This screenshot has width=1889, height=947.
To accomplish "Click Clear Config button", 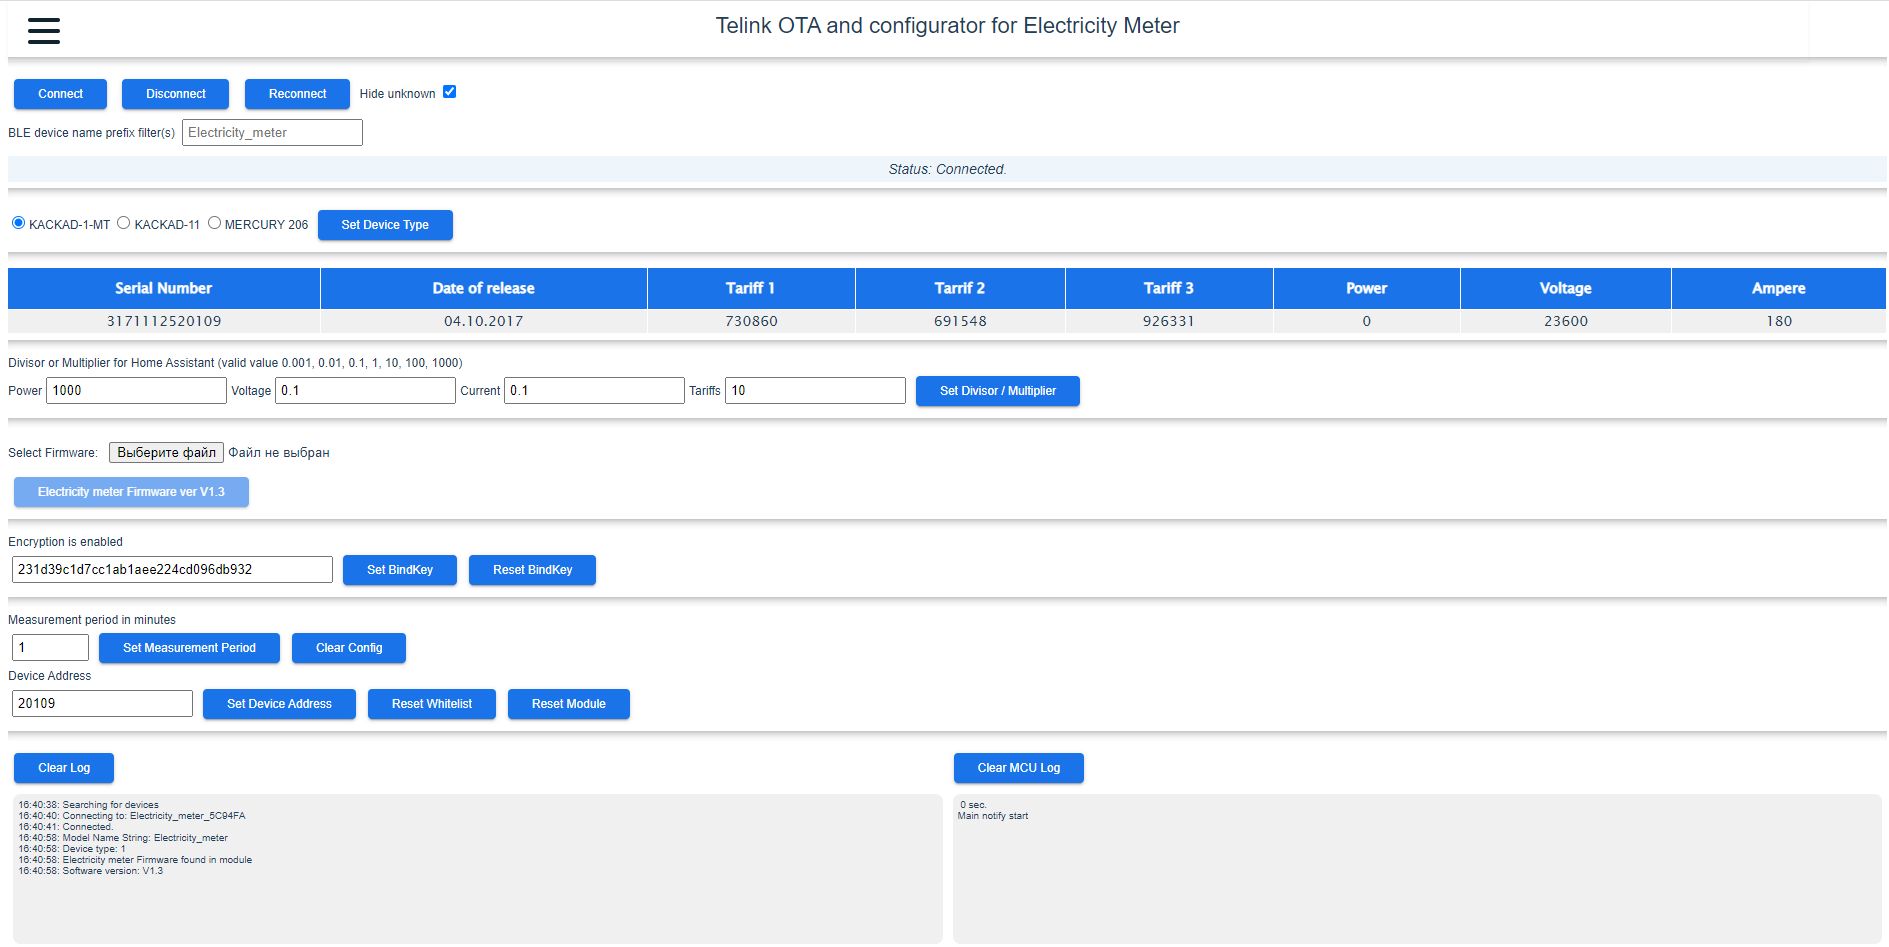I will click(x=349, y=648).
